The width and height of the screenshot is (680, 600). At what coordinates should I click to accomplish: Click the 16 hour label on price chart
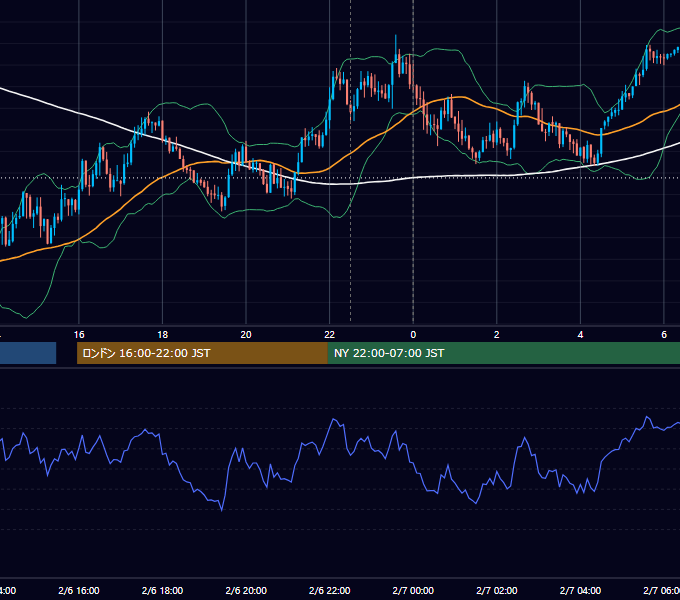pyautogui.click(x=79, y=335)
